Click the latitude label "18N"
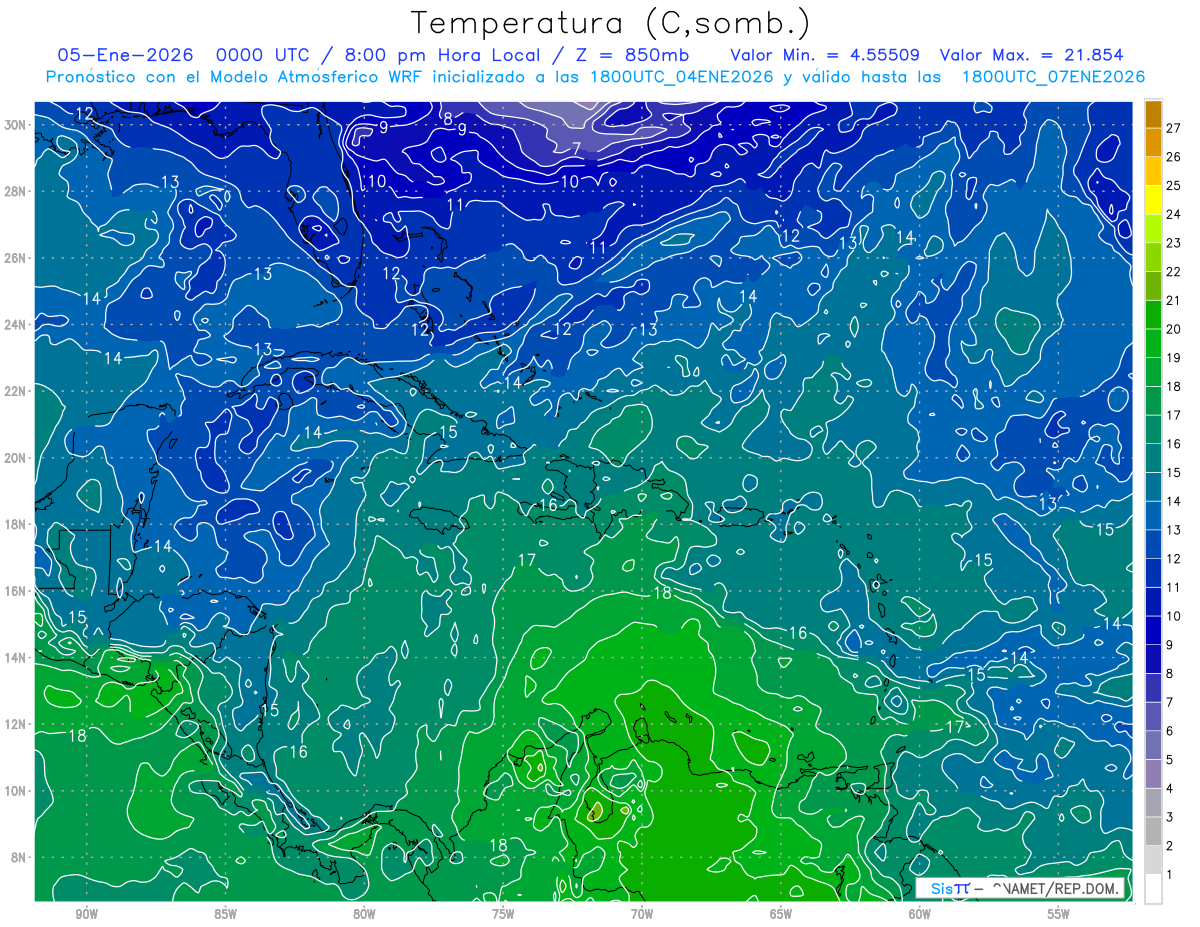 point(15,524)
